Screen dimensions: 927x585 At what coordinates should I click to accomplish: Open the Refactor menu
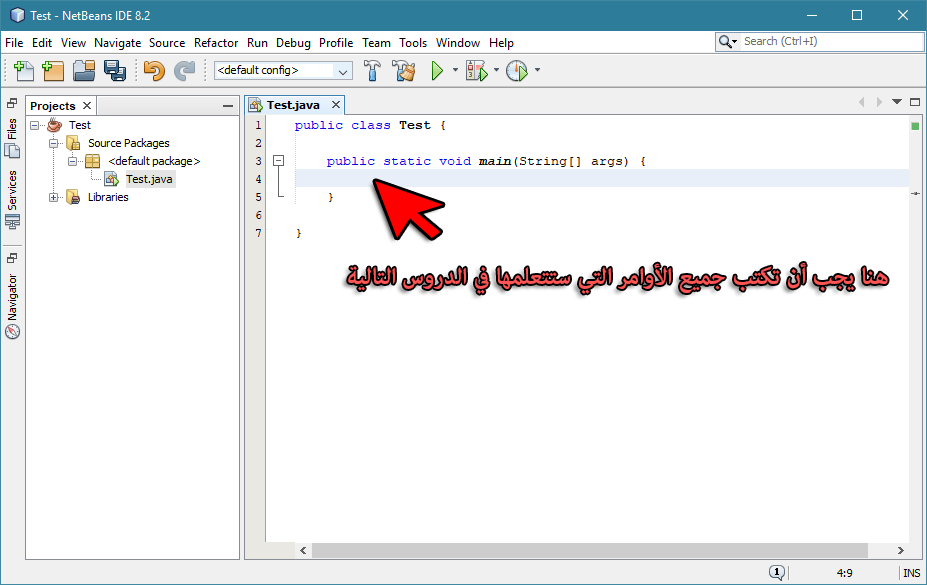point(216,43)
